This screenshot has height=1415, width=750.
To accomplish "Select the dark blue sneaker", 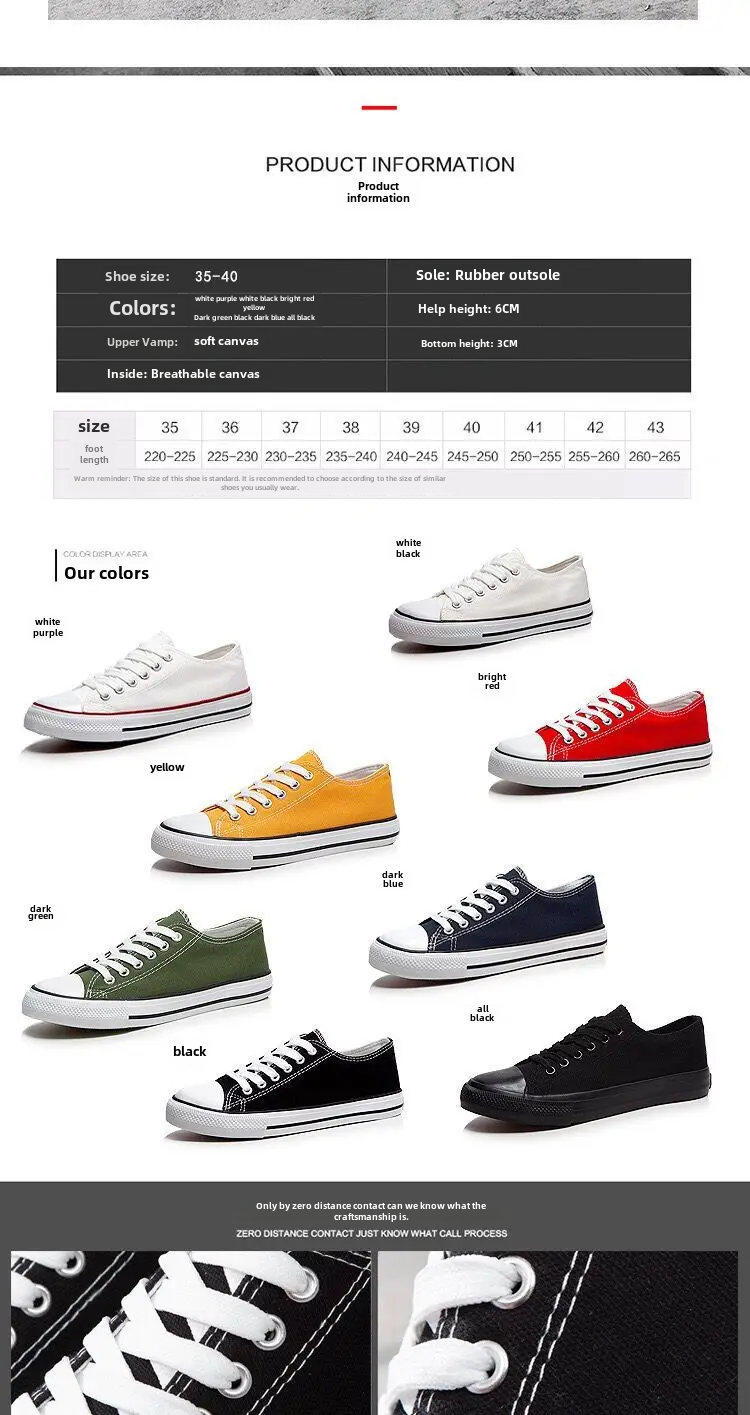I will pos(488,923).
